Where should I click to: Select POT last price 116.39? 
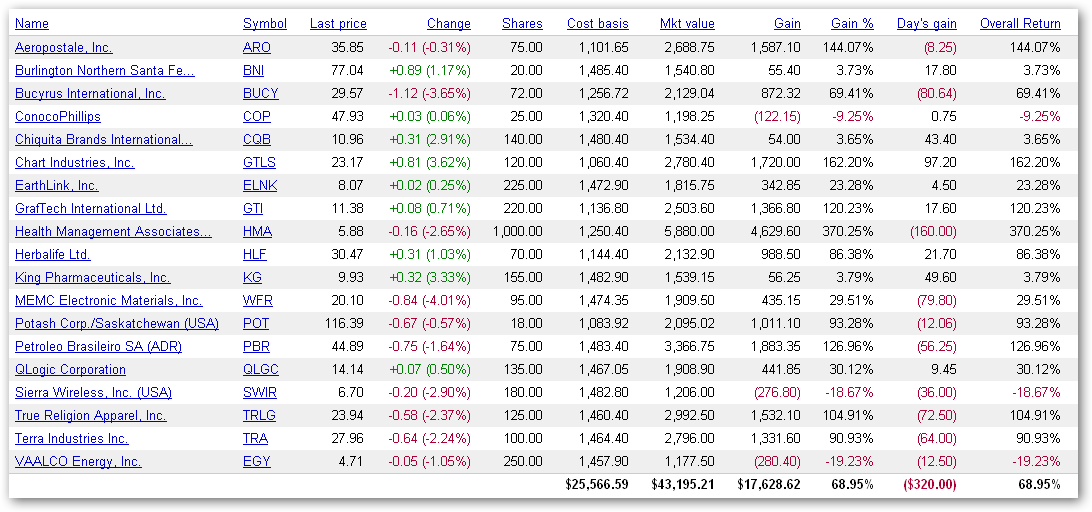pos(345,323)
